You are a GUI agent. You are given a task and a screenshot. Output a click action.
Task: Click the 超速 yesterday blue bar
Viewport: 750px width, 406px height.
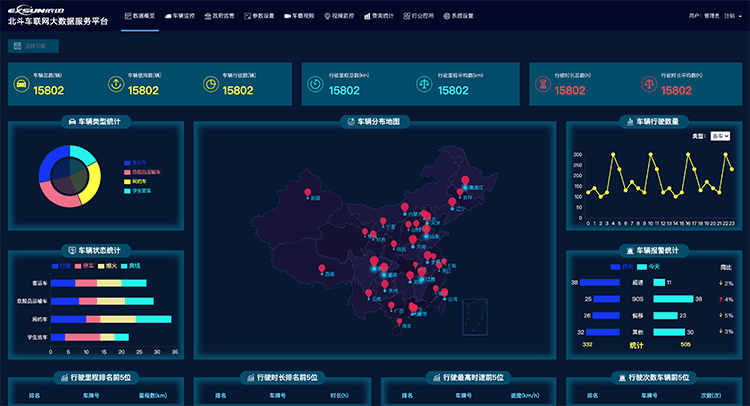click(600, 283)
